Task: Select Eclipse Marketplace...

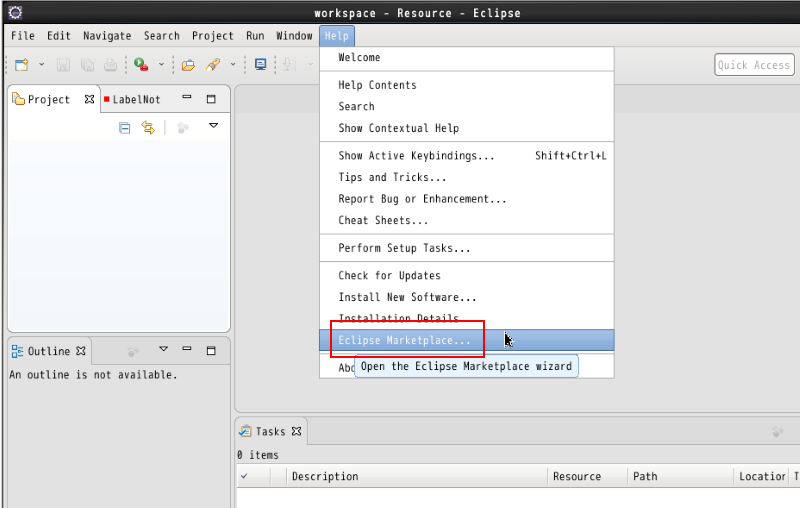Action: [x=467, y=340]
